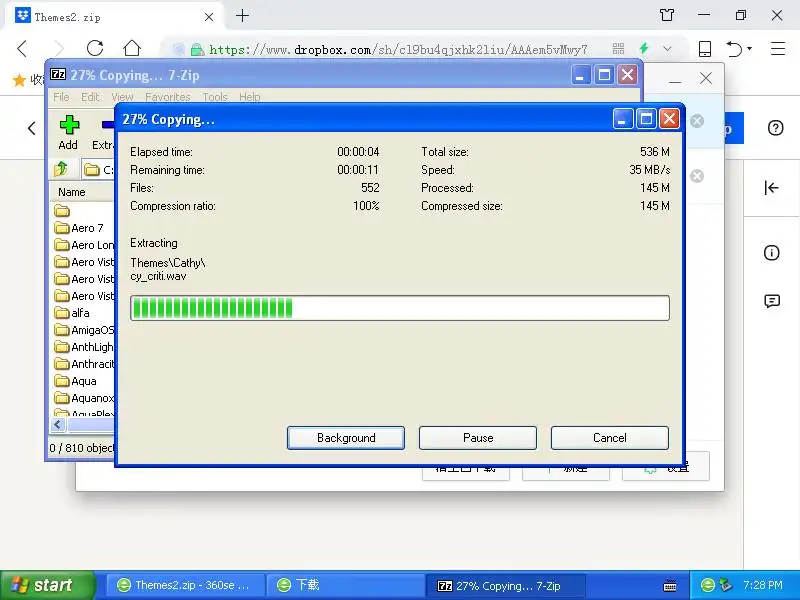800x600 pixels.
Task: Click the safely remove hardware tray icon
Action: (x=725, y=585)
